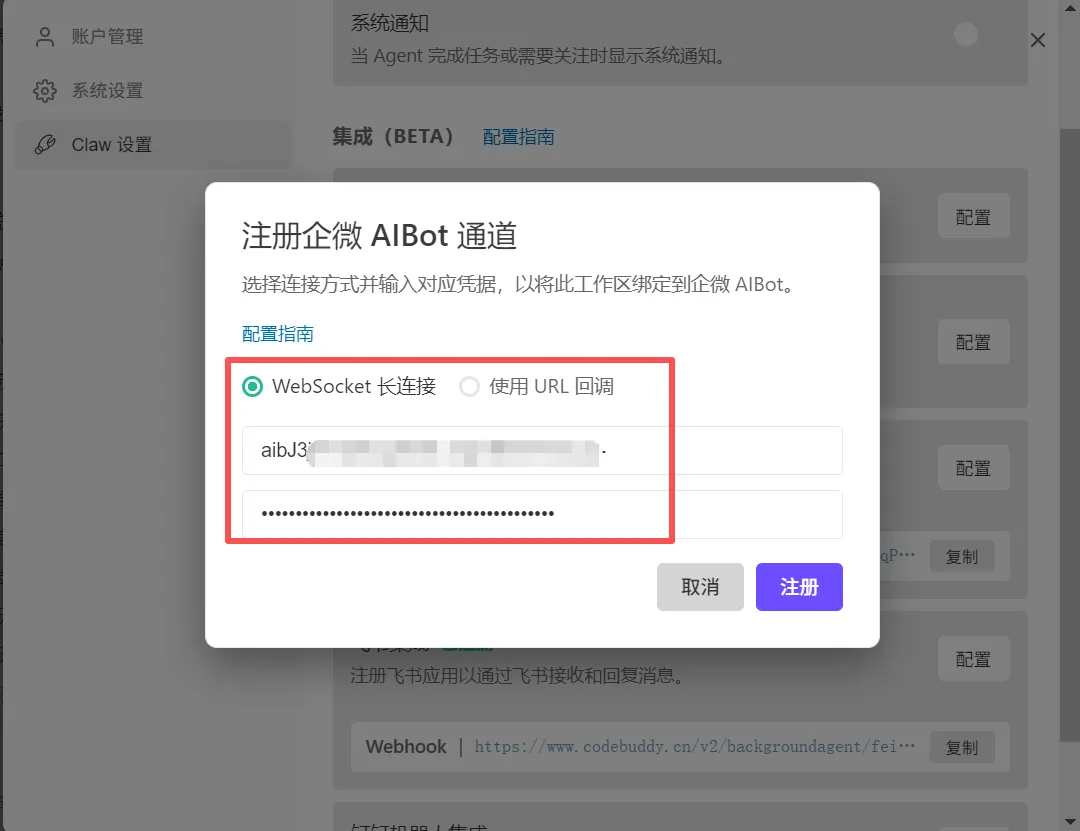The image size is (1080, 831).
Task: Open 配置指南 link inside the dialog
Action: (278, 334)
